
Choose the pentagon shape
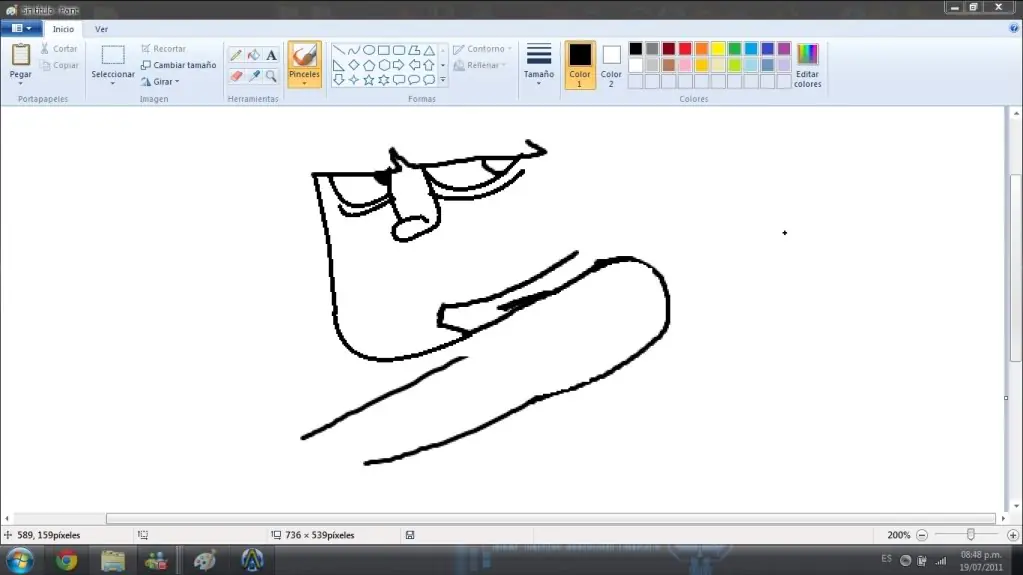(369, 65)
